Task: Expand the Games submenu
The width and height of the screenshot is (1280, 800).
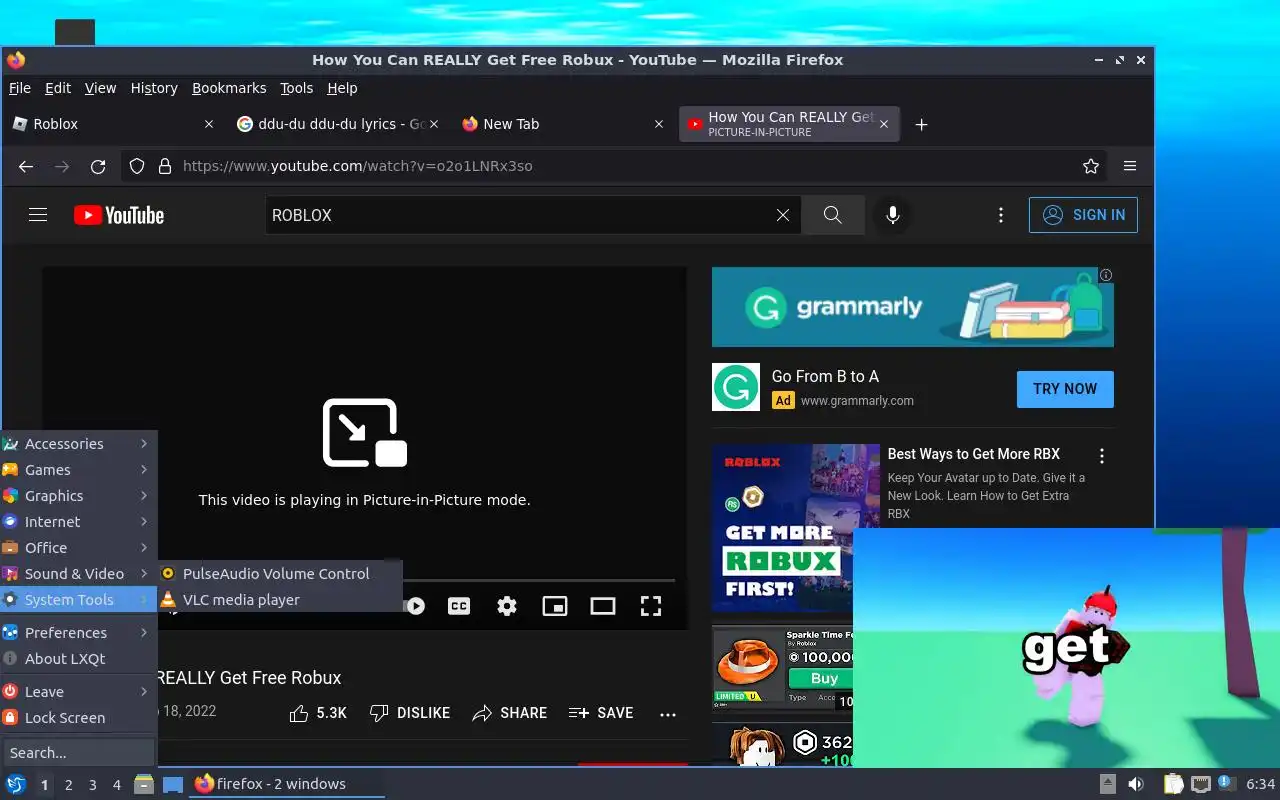Action: (x=78, y=470)
